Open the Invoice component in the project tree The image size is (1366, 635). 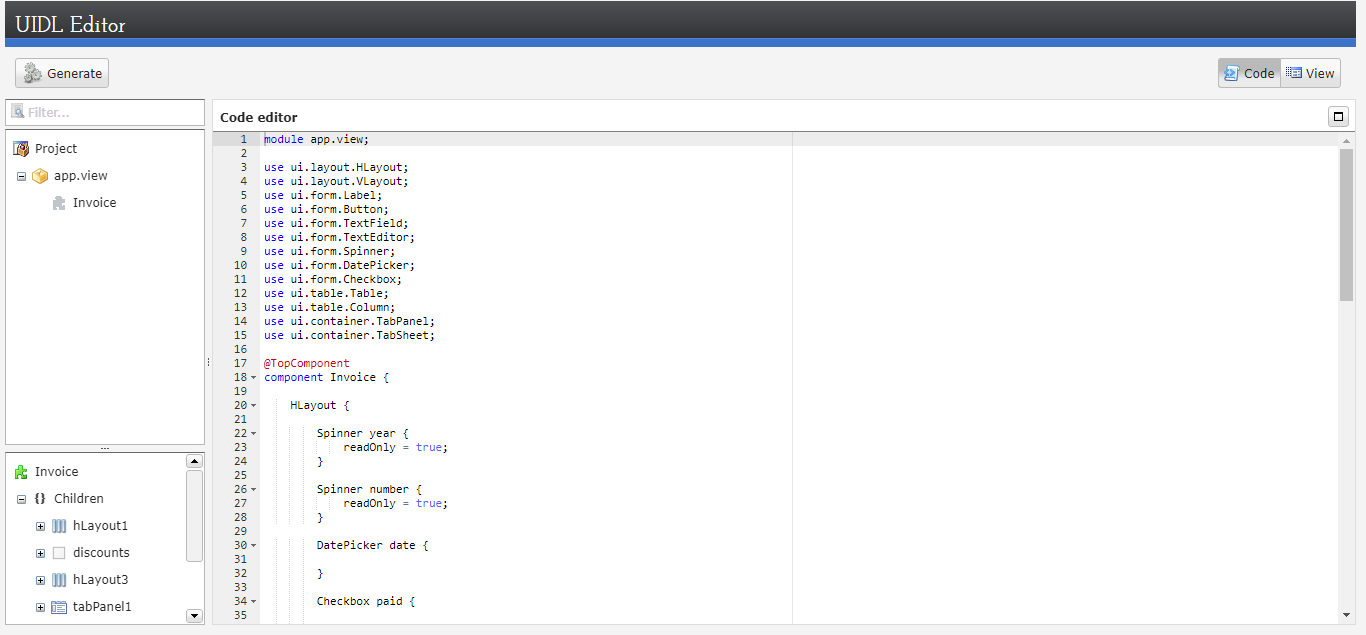coord(94,203)
